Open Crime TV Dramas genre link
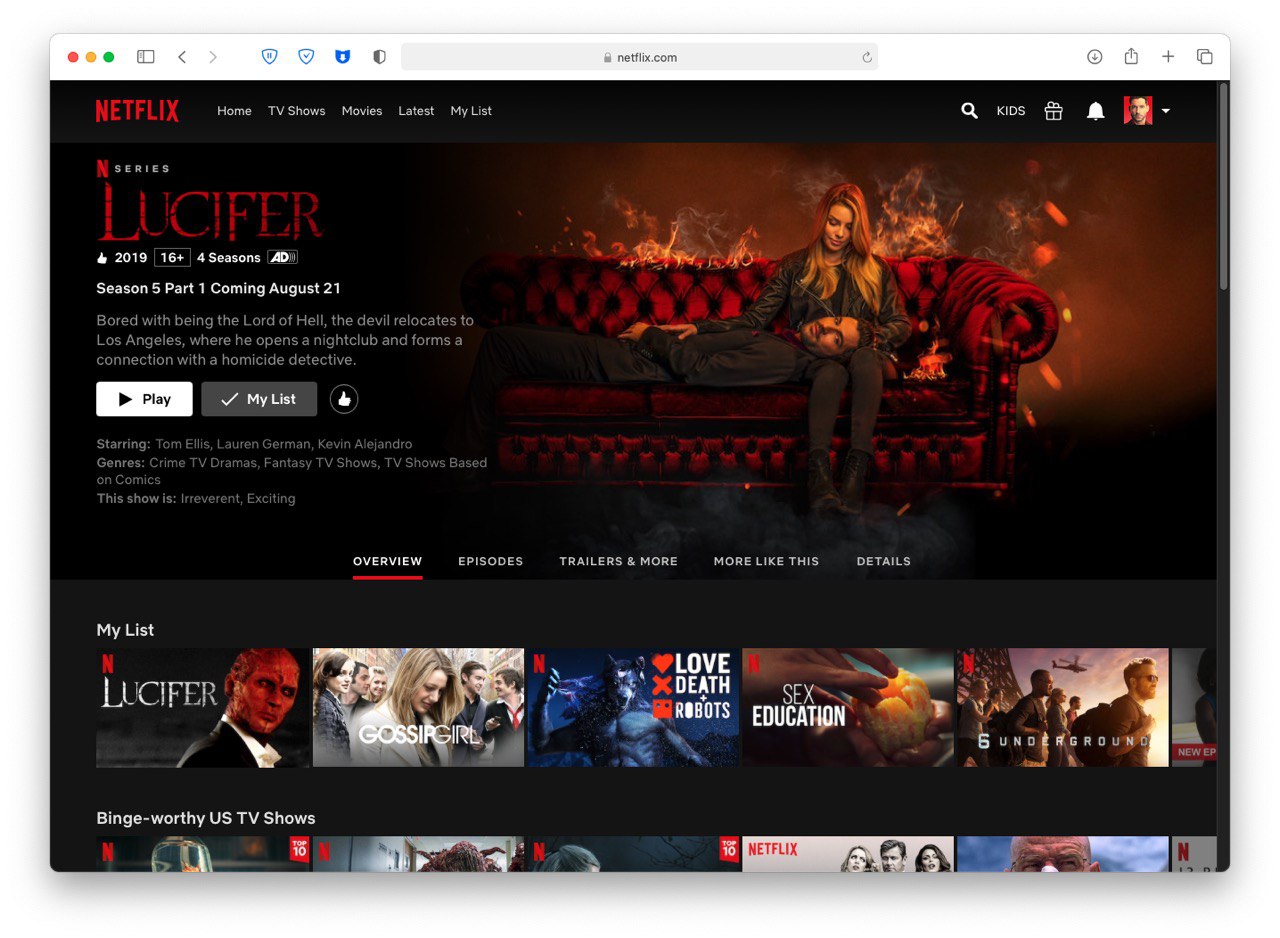 (x=204, y=462)
